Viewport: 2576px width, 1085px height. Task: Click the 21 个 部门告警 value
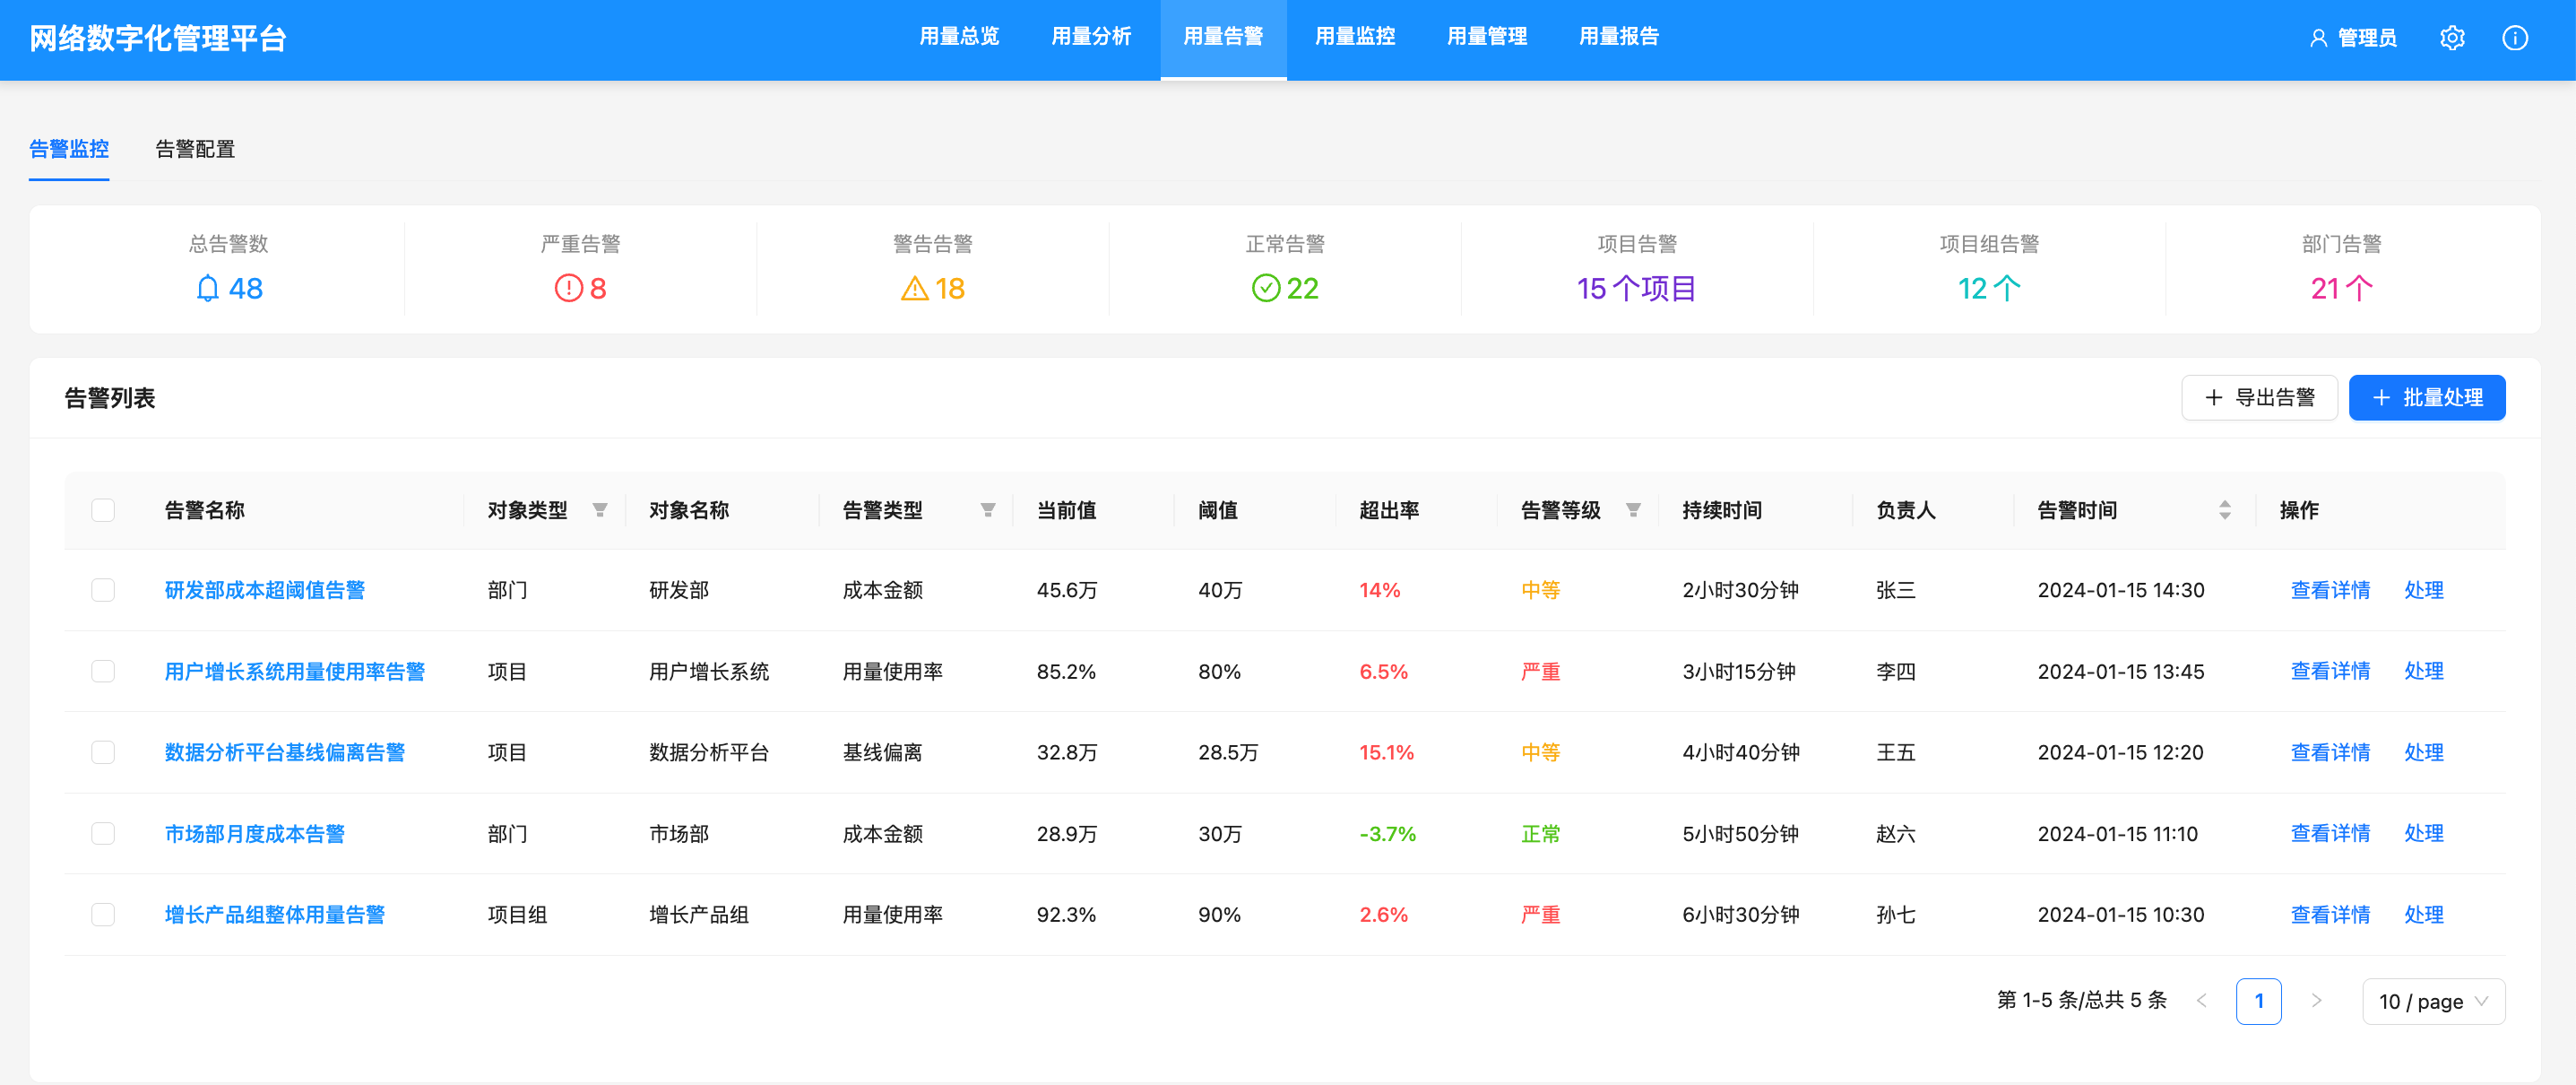point(2341,288)
